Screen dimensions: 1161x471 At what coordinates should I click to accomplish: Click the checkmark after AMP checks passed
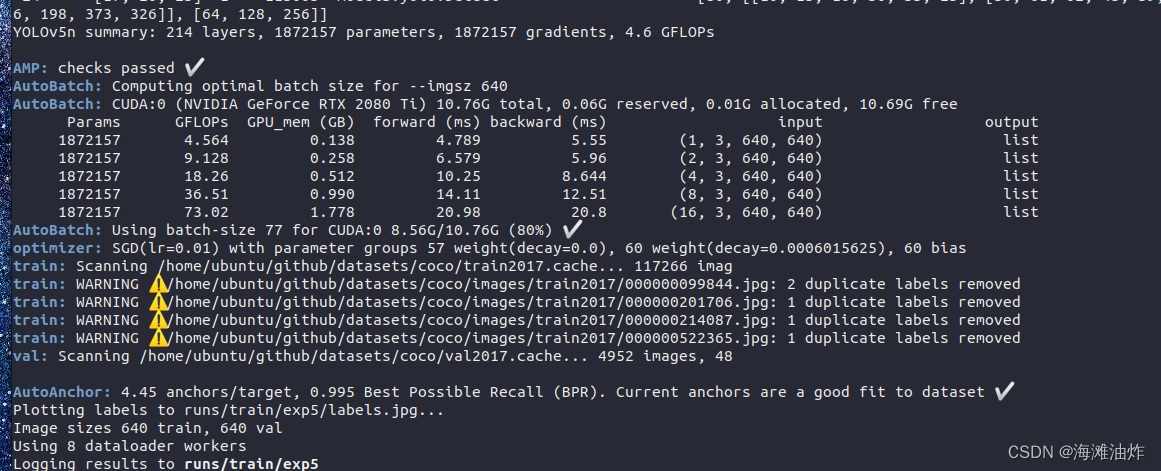193,67
